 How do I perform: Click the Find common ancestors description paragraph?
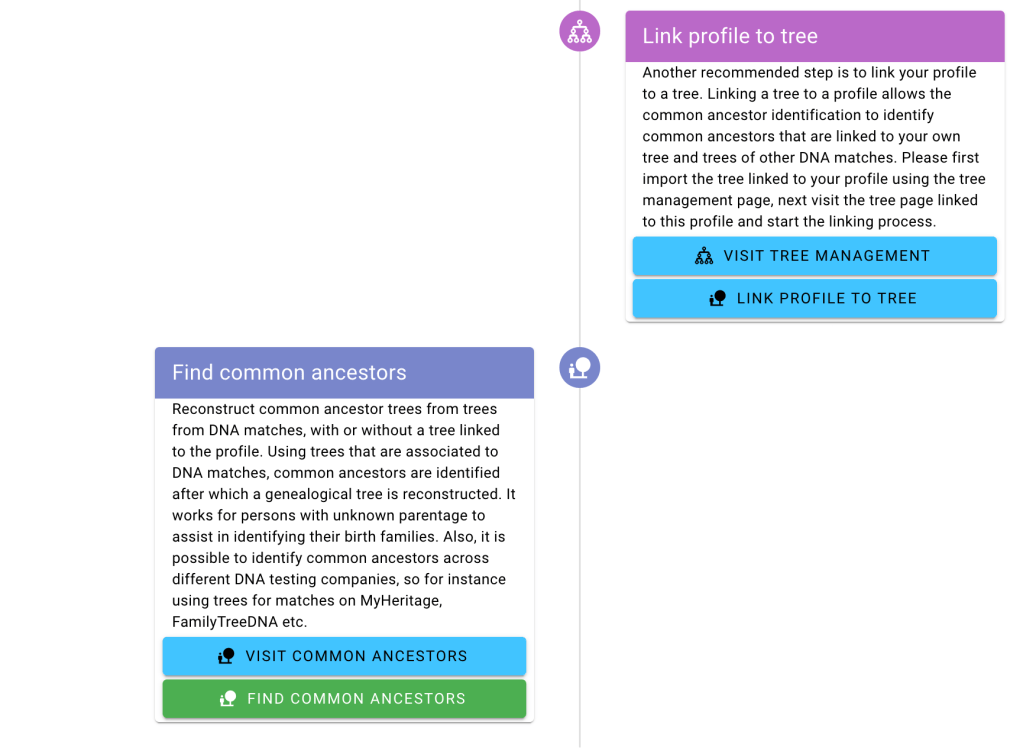pos(344,515)
